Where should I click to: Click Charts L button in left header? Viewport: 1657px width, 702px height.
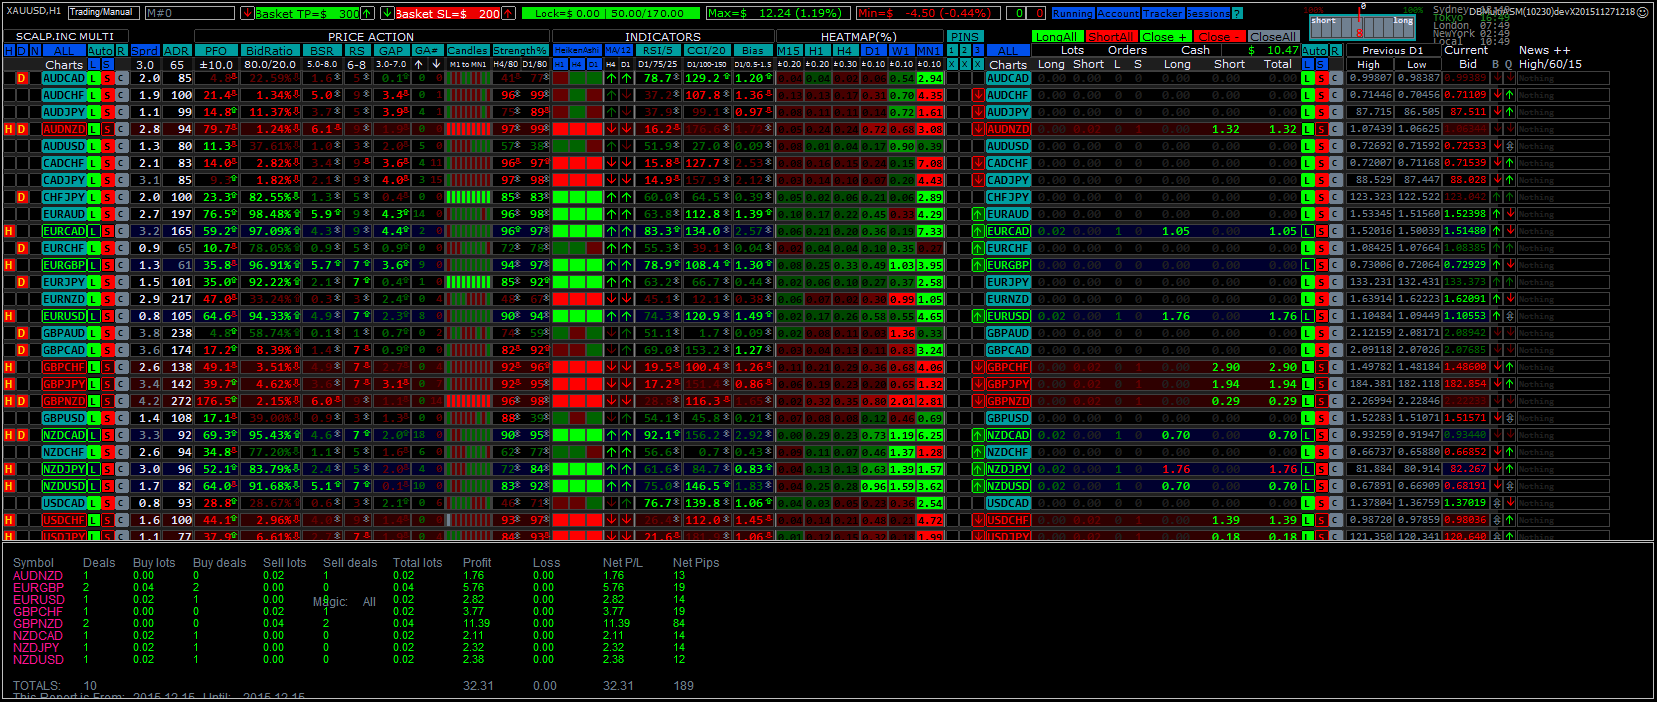coord(94,64)
